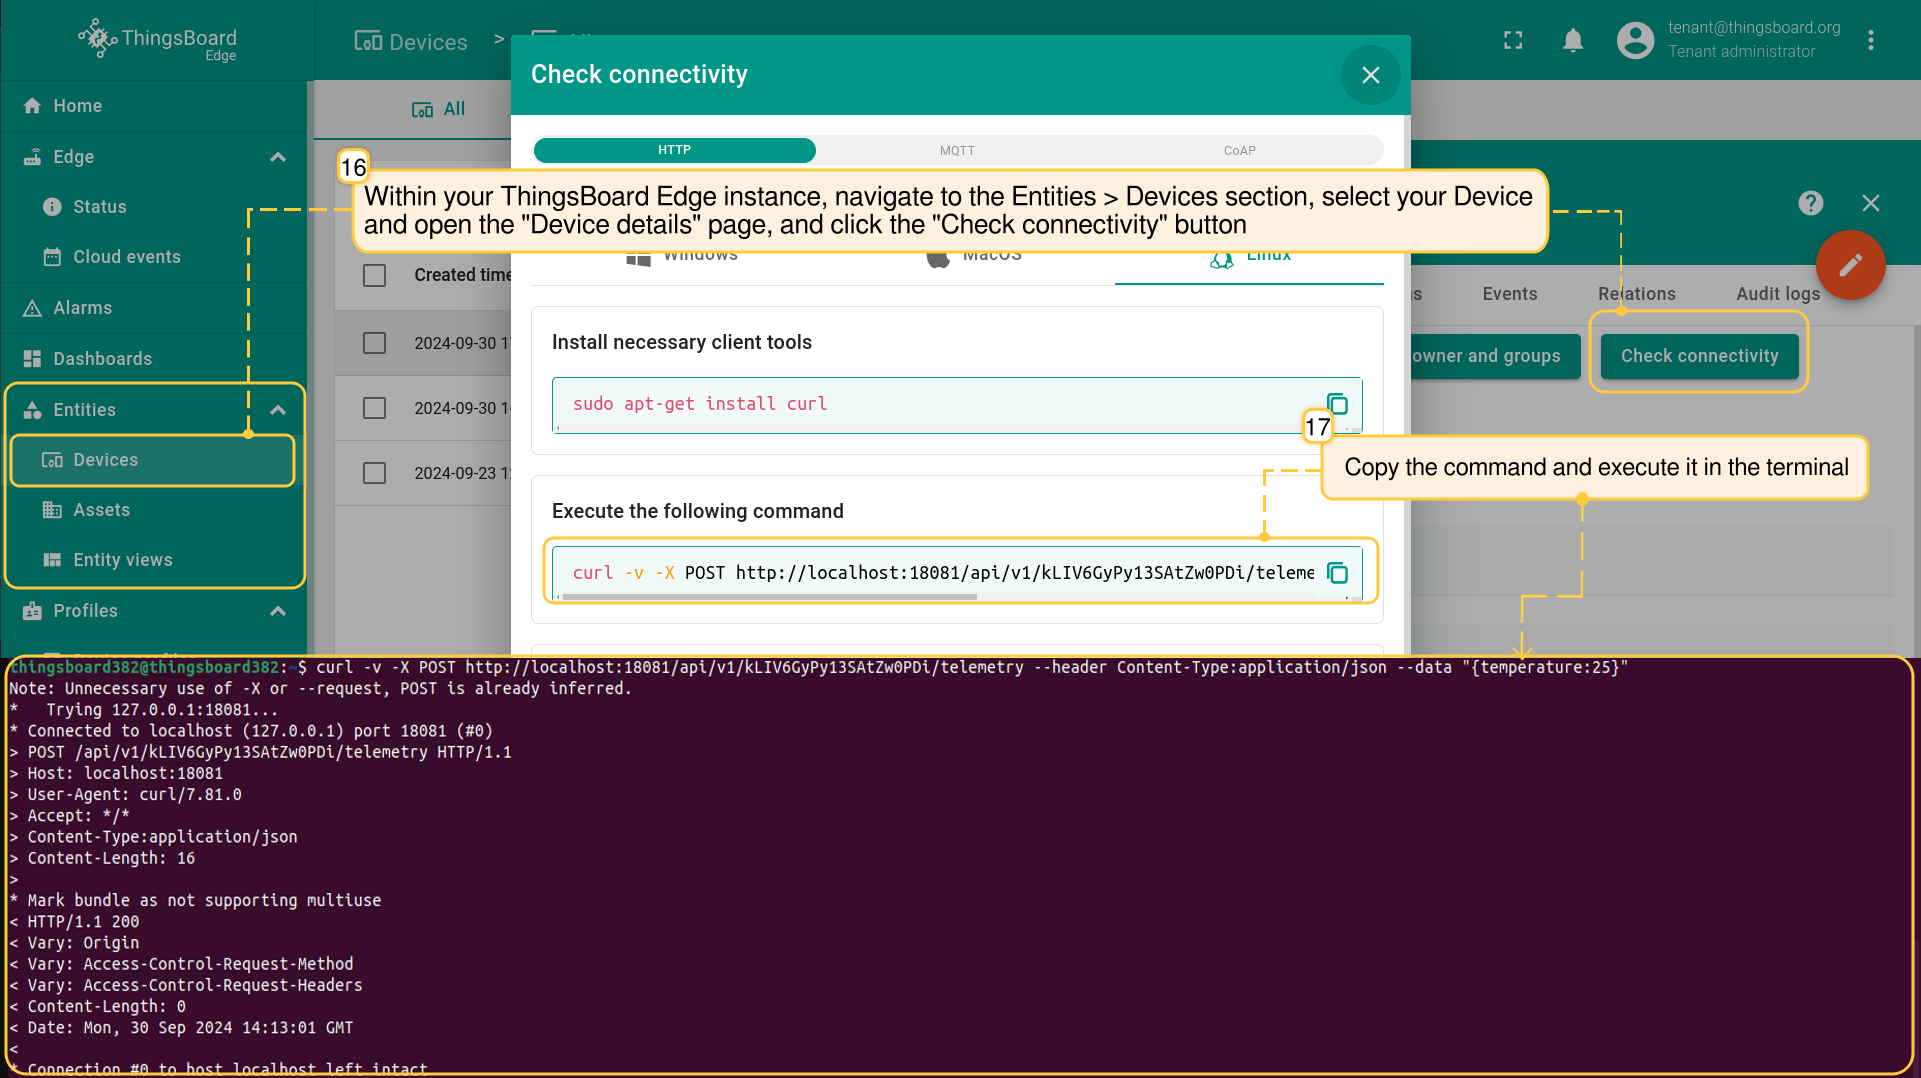Collapse the Profiles sidebar section
The image size is (1921, 1078).
[278, 611]
